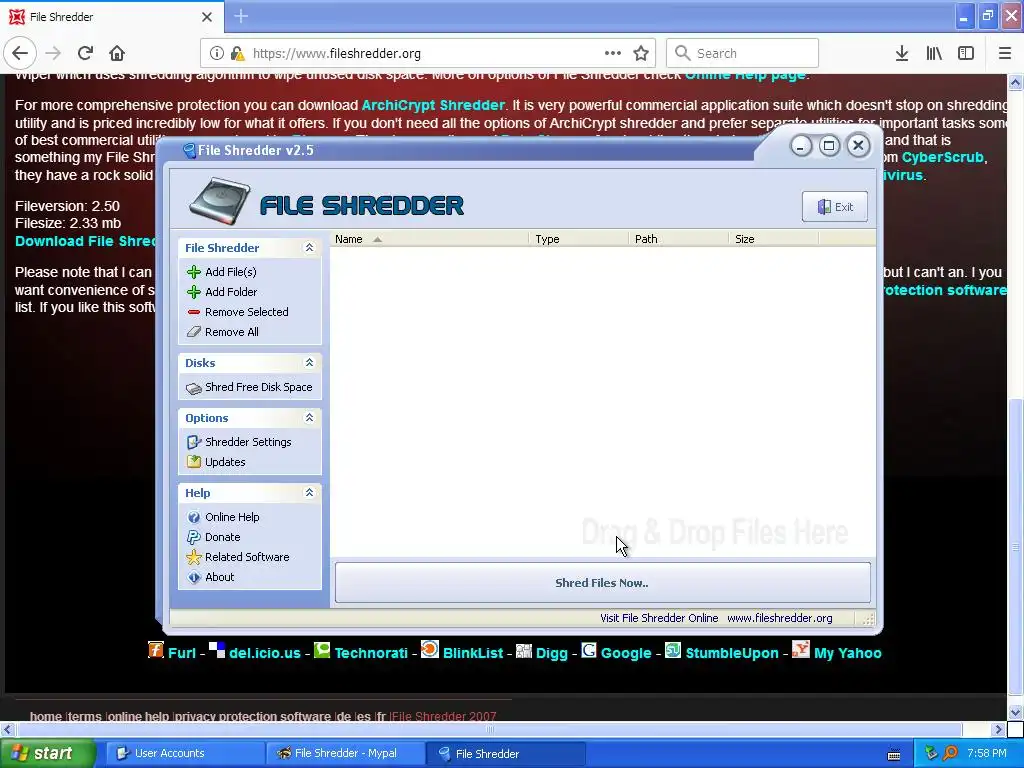Bookmark this page with star icon
The height and width of the screenshot is (768, 1024).
[x=641, y=54]
